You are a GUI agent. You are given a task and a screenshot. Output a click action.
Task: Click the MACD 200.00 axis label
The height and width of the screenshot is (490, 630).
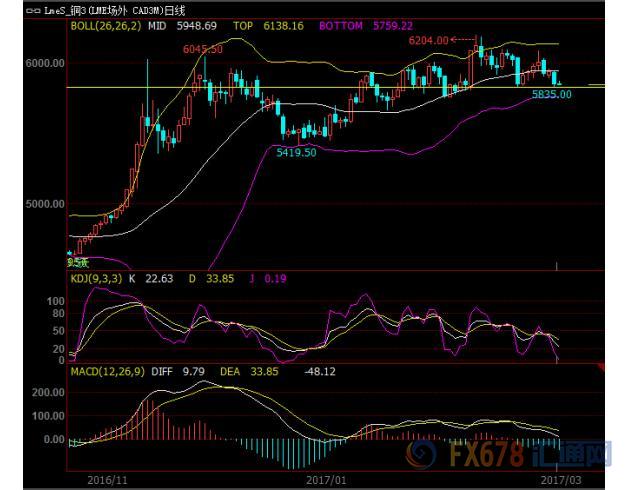(48, 392)
